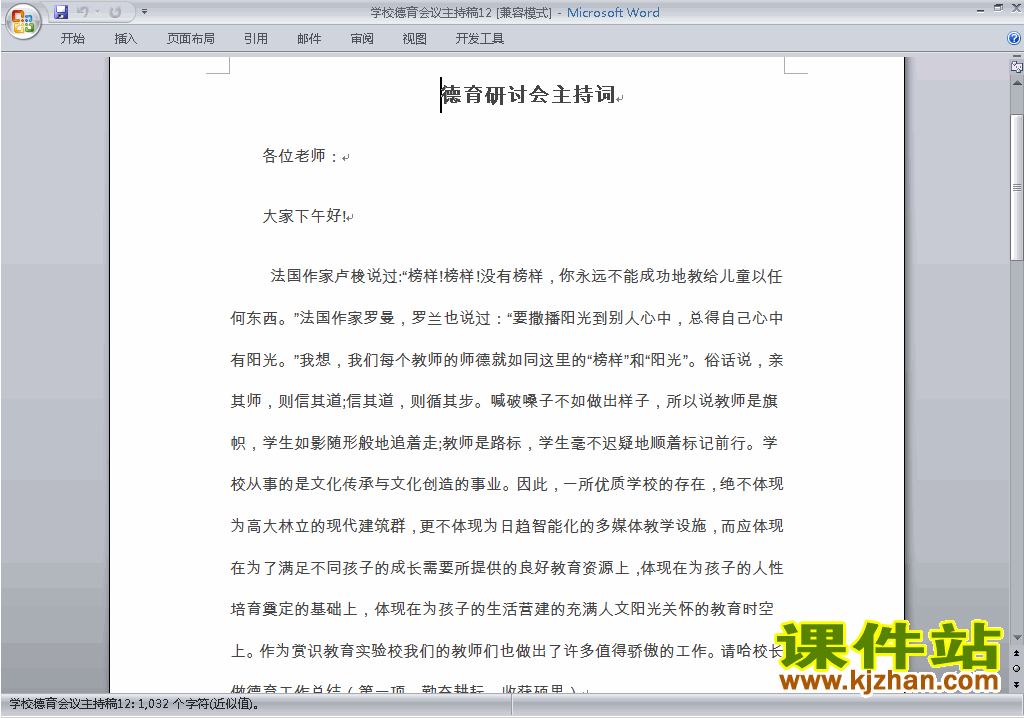Open the Select Browse Object round button

coord(1017,668)
